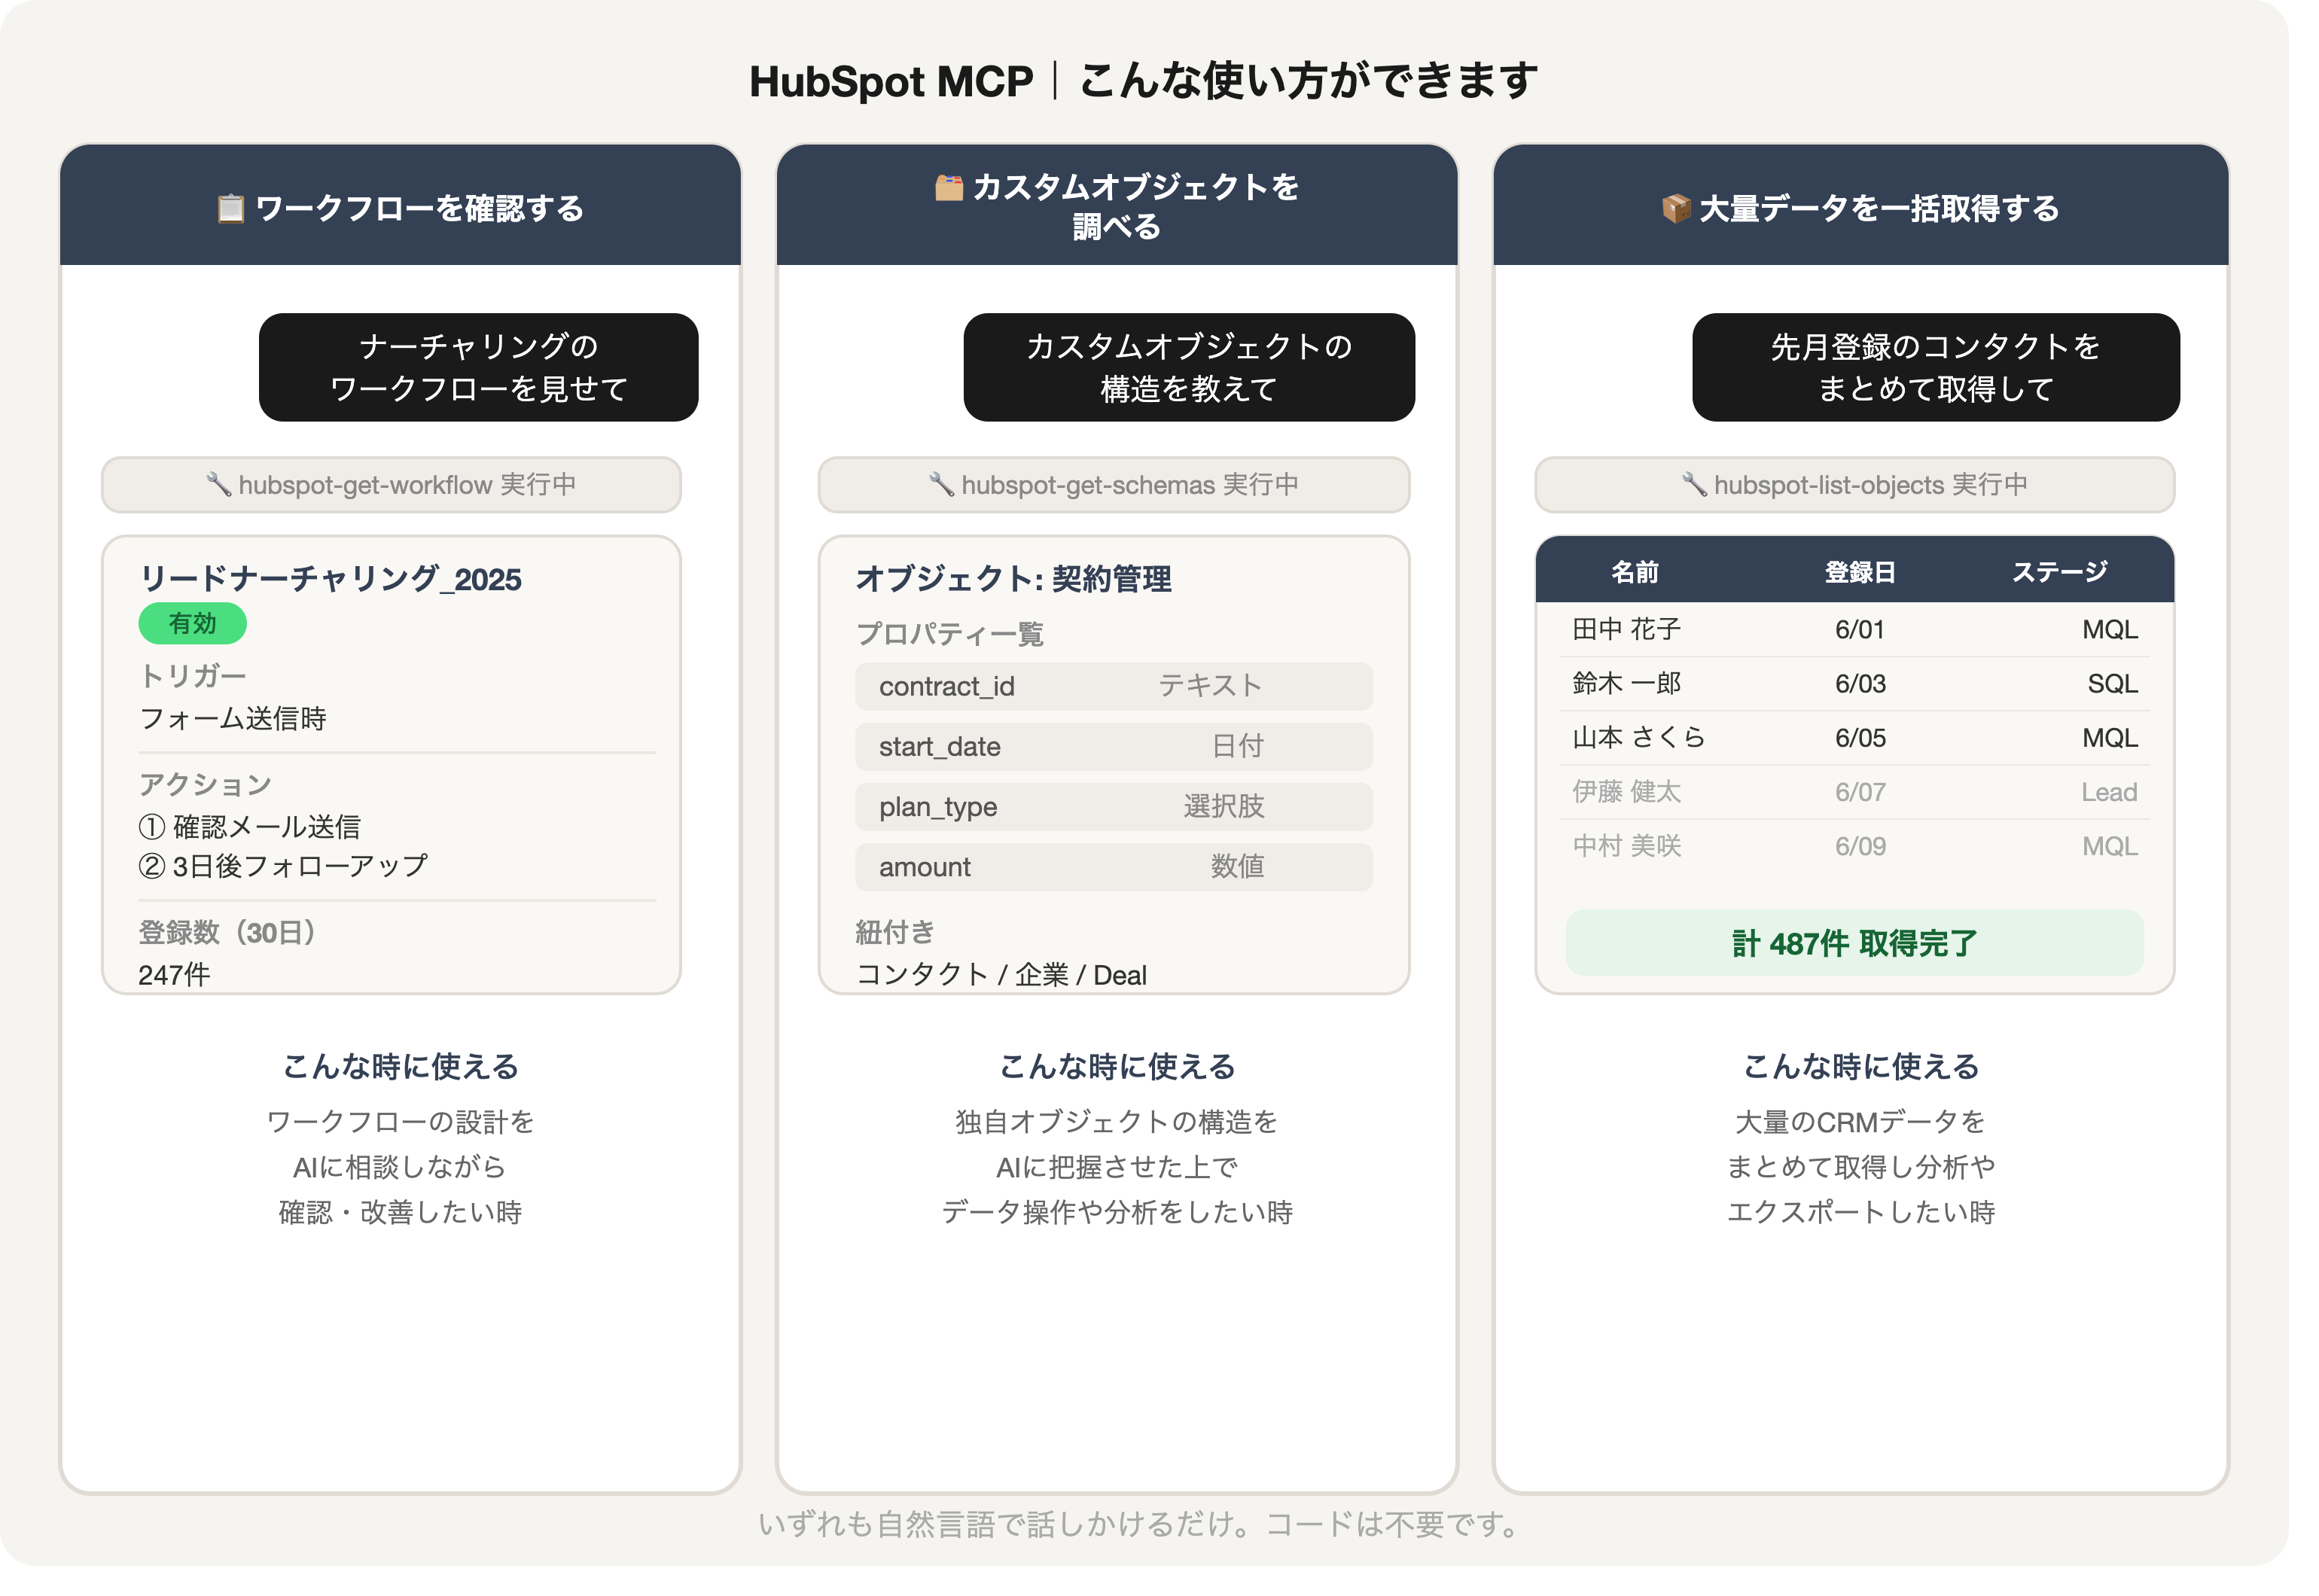
Task: Select the 鈴木 一郎 name cell
Action: click(1626, 683)
